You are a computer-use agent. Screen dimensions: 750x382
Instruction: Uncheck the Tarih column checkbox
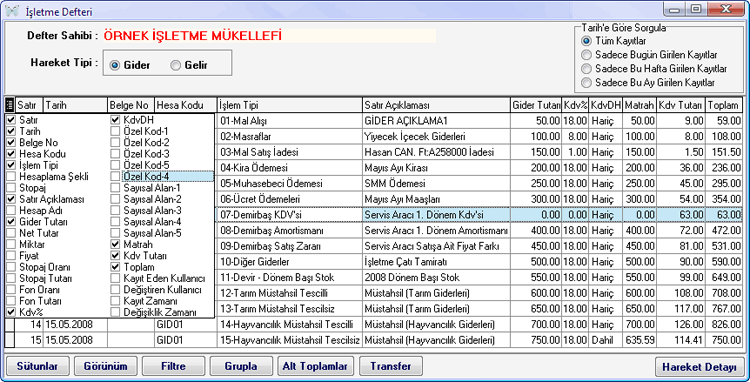pos(11,131)
